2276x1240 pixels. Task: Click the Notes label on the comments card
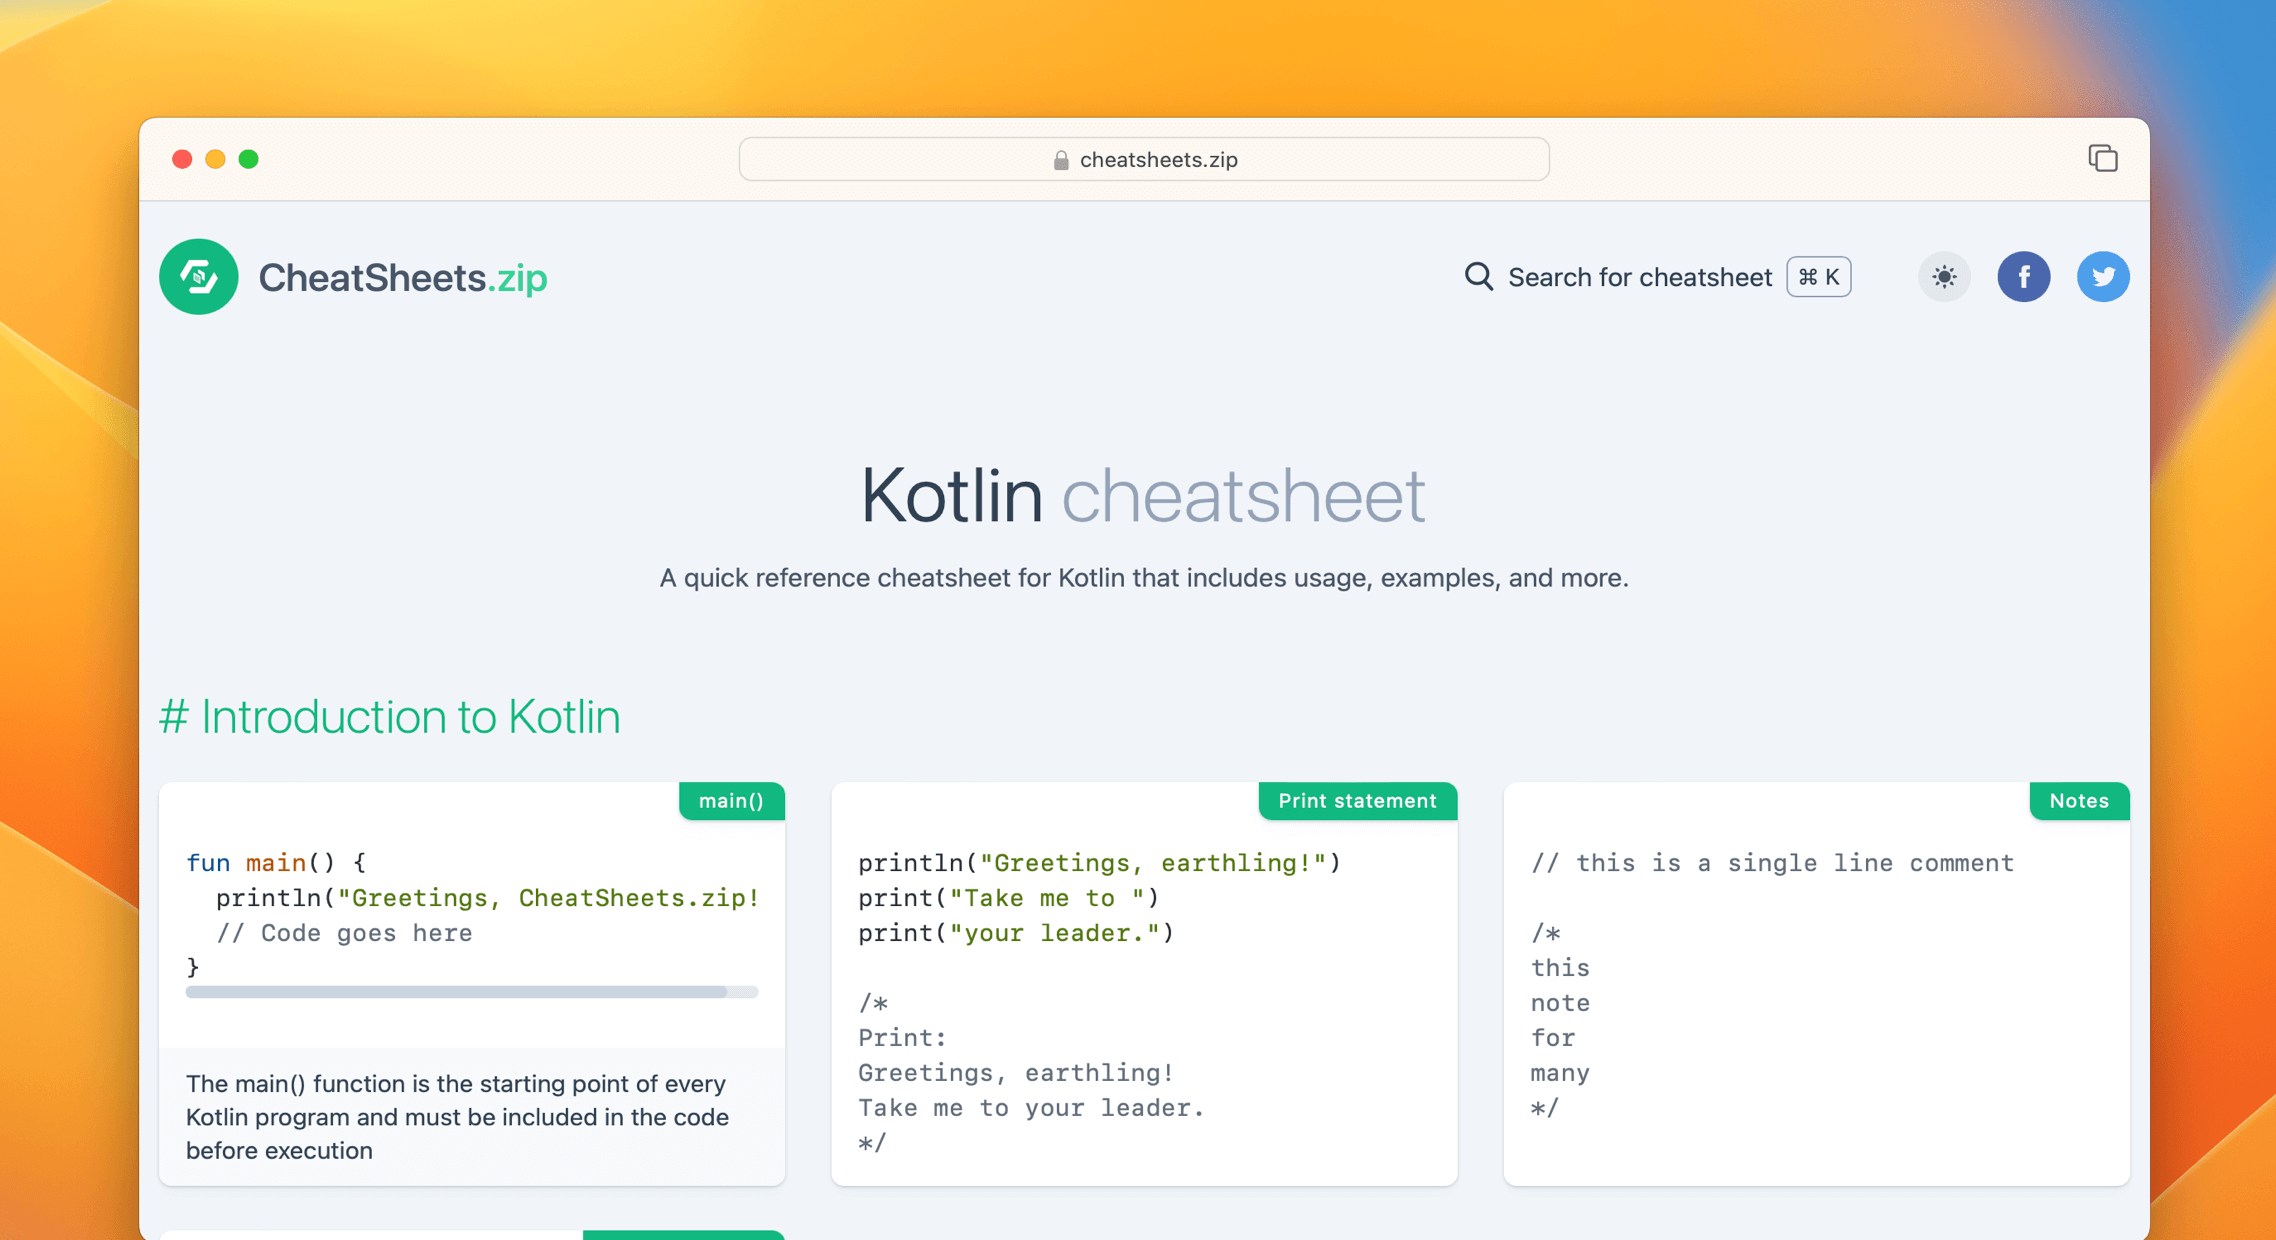2079,800
